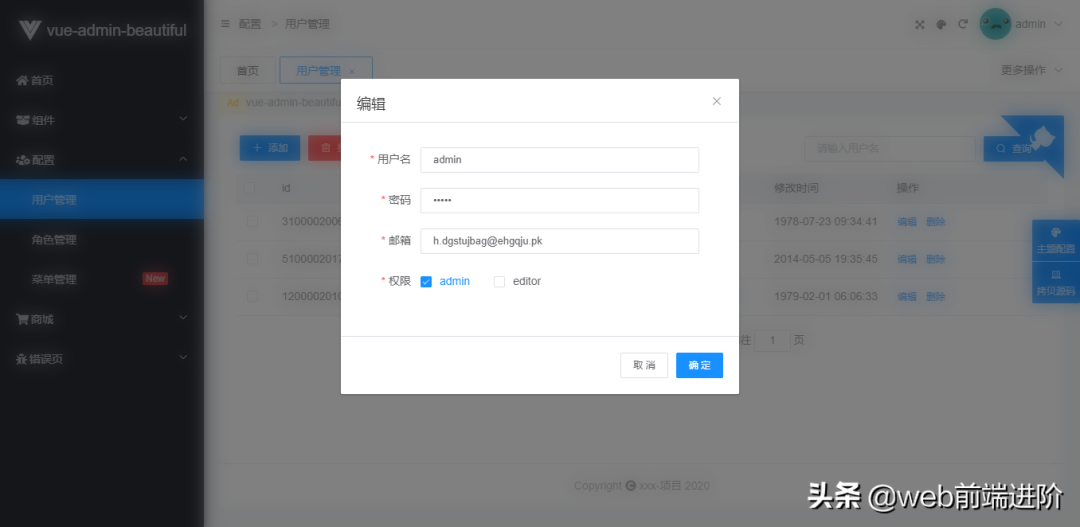This screenshot has height=527, width=1080.
Task: Switch to the 首页 tab
Action: (247, 70)
